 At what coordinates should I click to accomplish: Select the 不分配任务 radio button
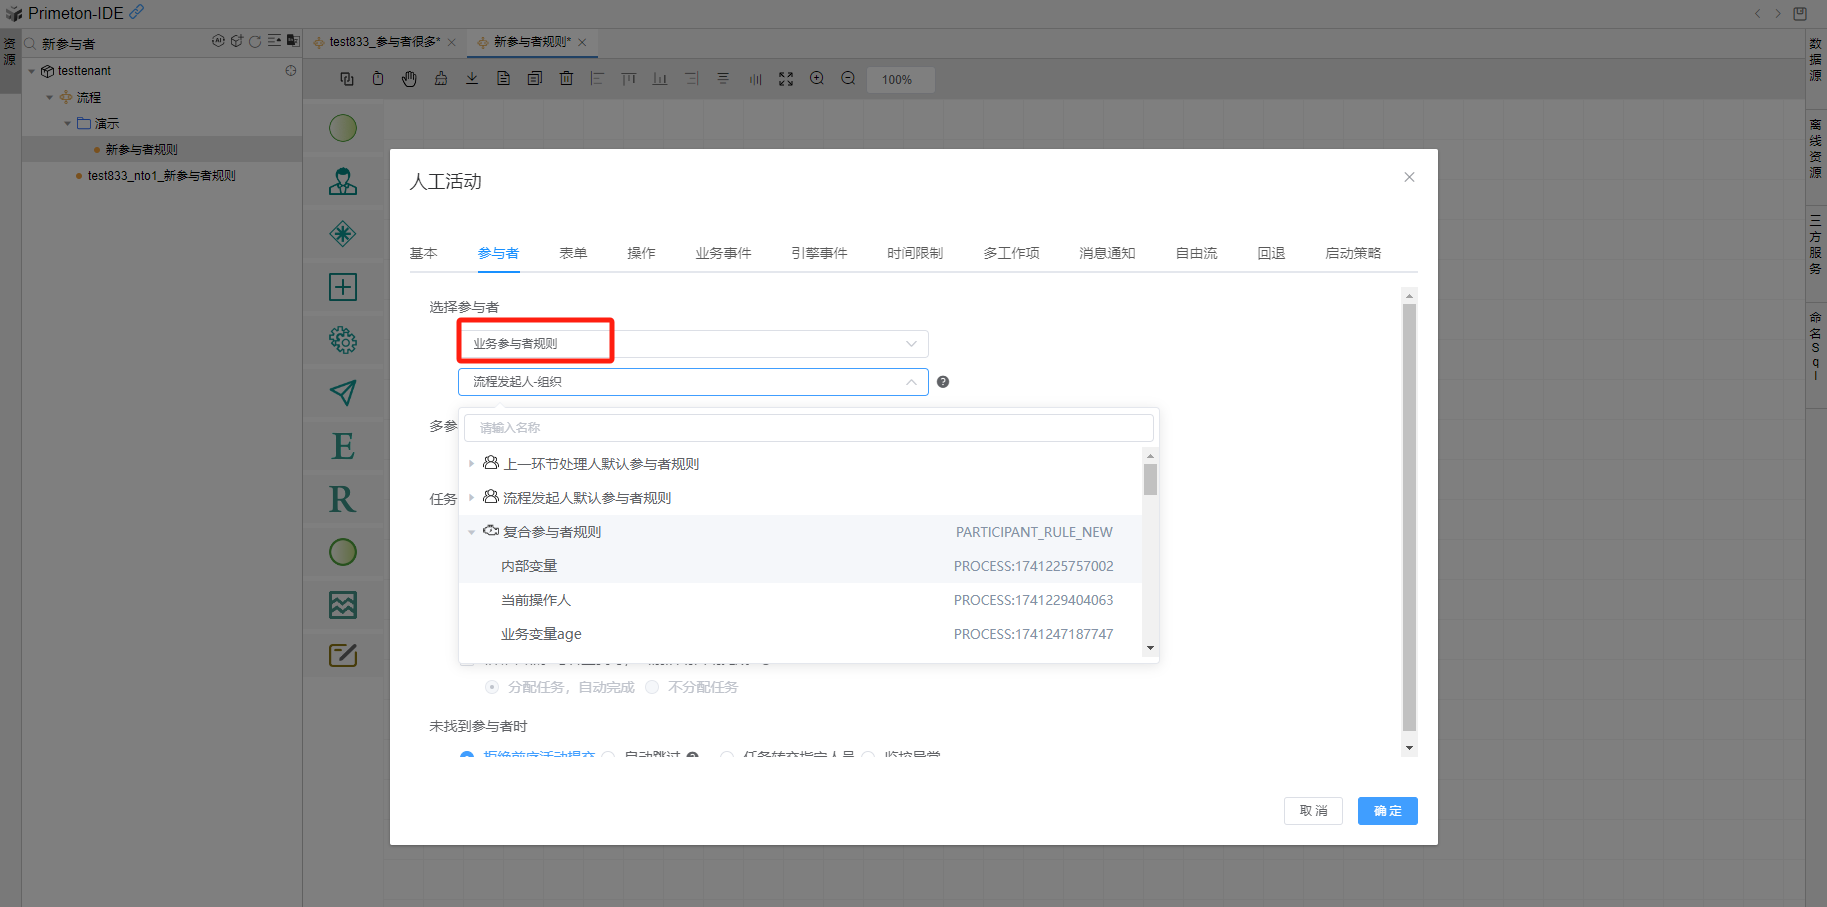(653, 687)
